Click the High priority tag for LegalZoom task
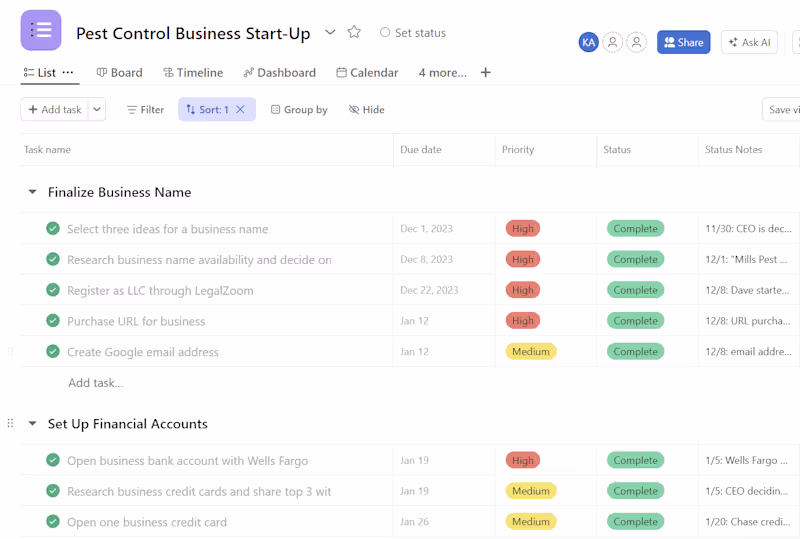 click(x=523, y=290)
